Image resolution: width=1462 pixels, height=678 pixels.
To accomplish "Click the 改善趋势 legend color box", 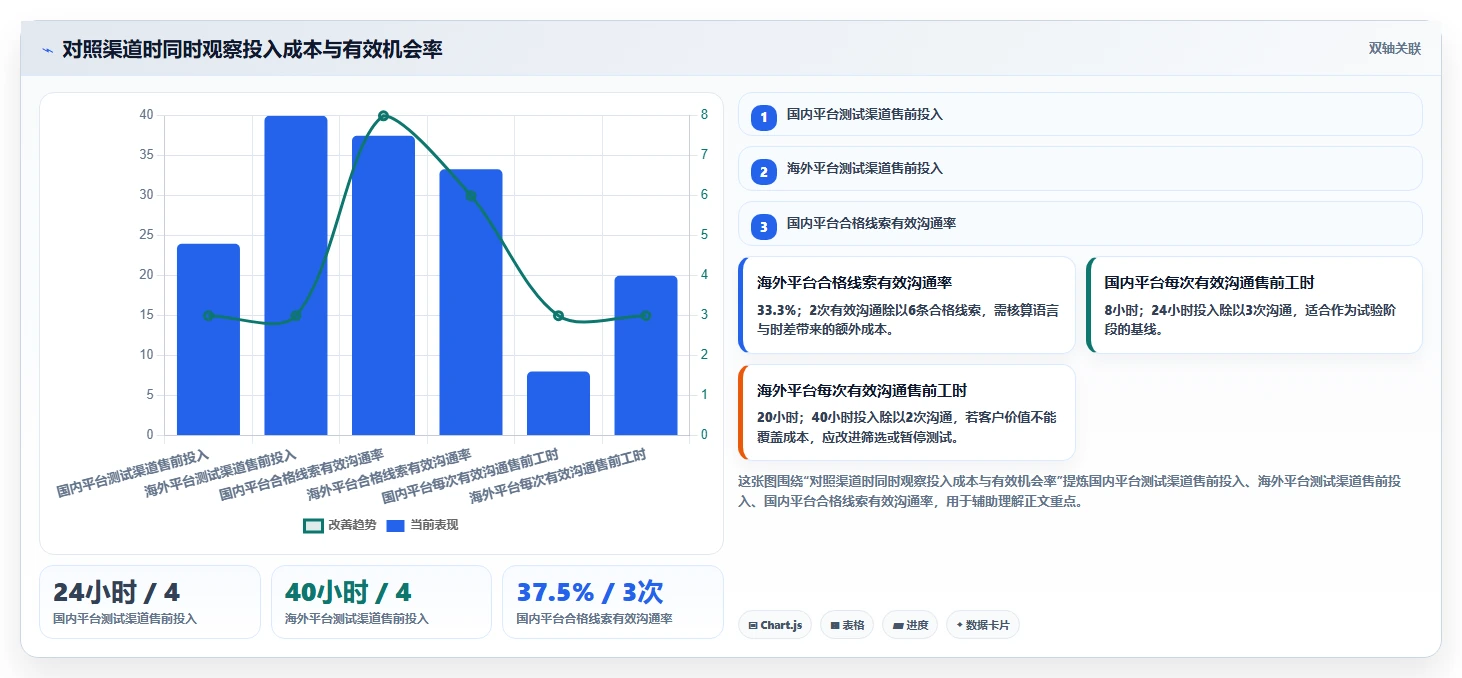I will coord(313,525).
